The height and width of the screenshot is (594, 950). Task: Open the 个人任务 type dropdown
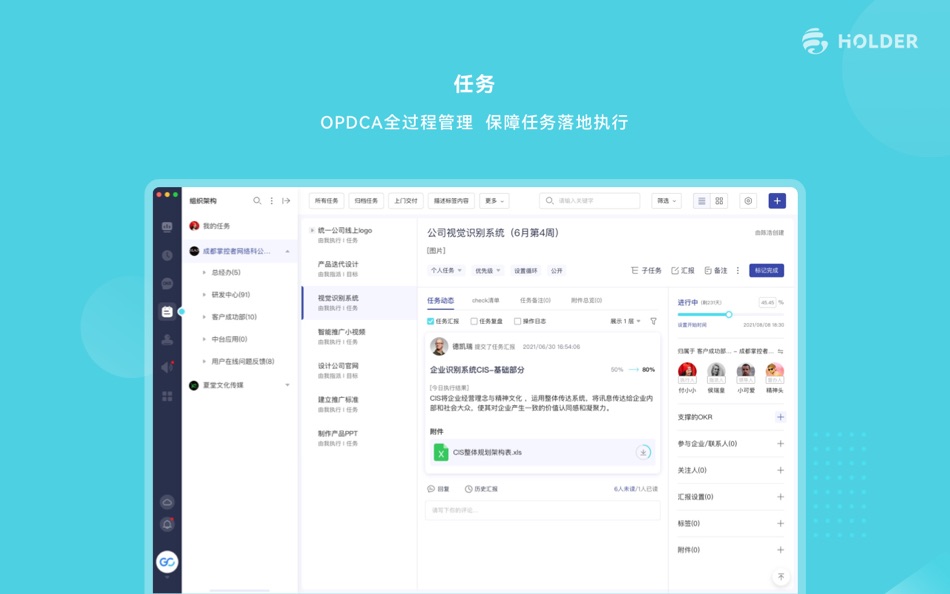(x=446, y=270)
